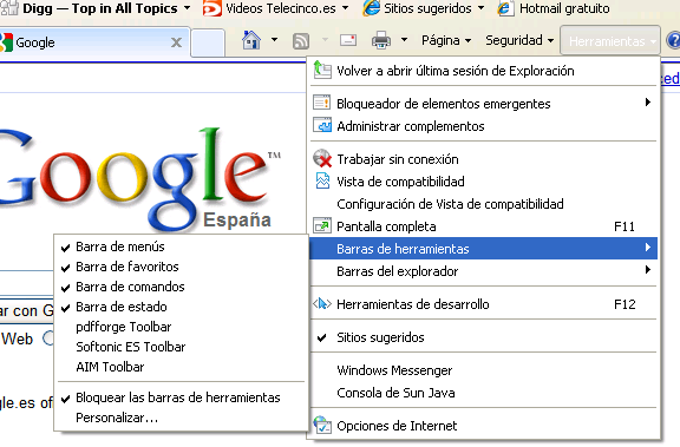Launch Windows Messenger from menu
Screen dimensions: 680x447
point(484,370)
